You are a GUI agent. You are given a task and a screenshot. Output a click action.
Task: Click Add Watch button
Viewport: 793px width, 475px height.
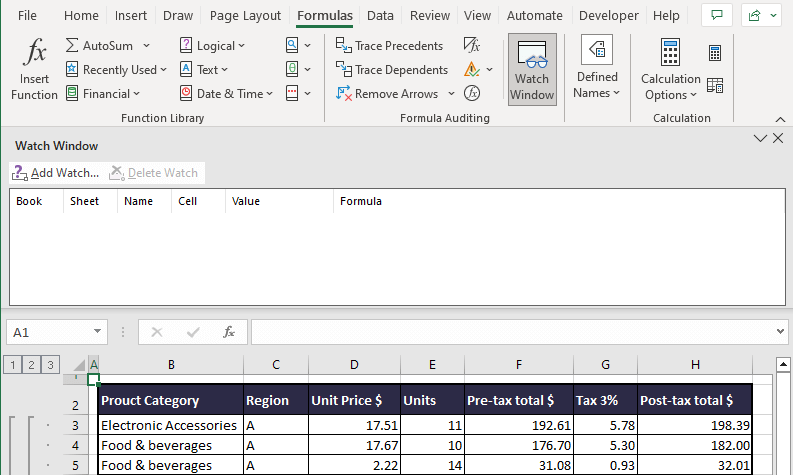(x=56, y=173)
